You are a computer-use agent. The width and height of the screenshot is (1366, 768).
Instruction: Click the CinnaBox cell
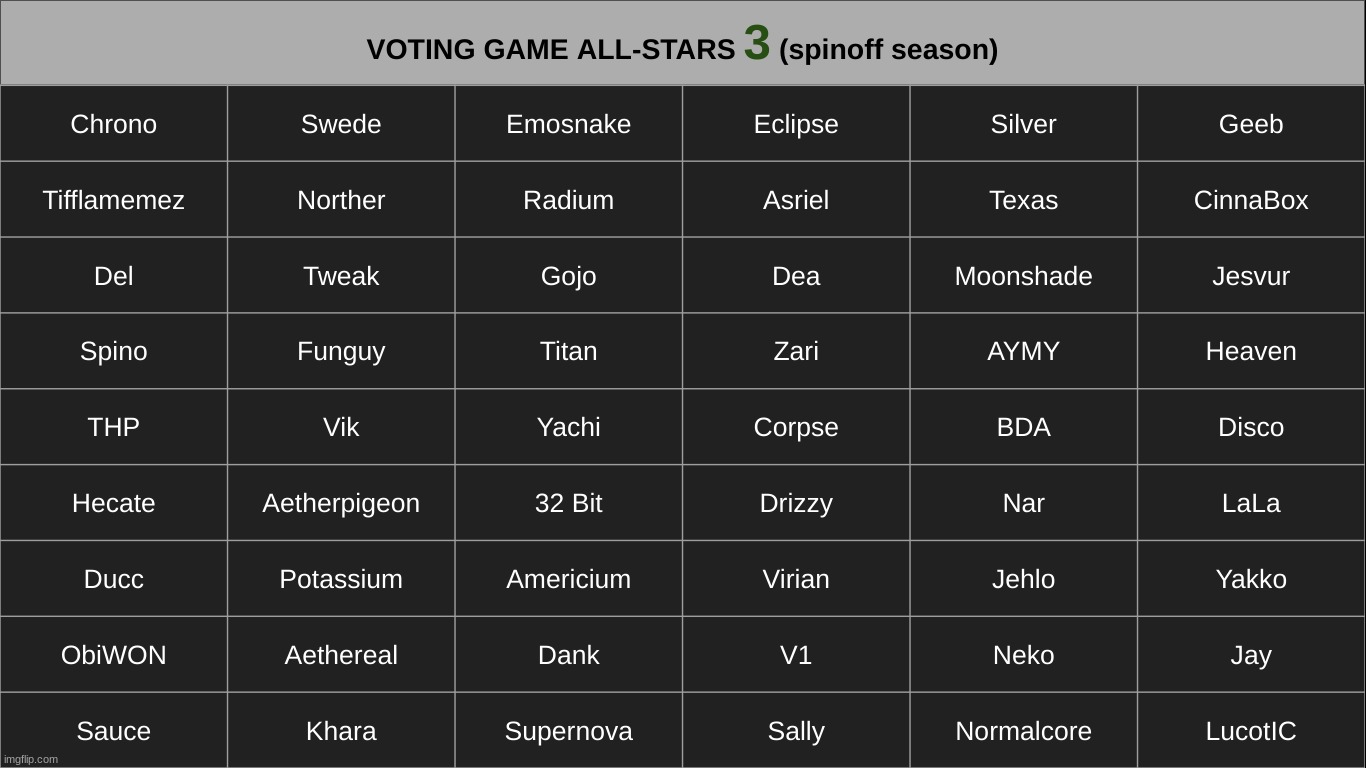coord(1251,200)
